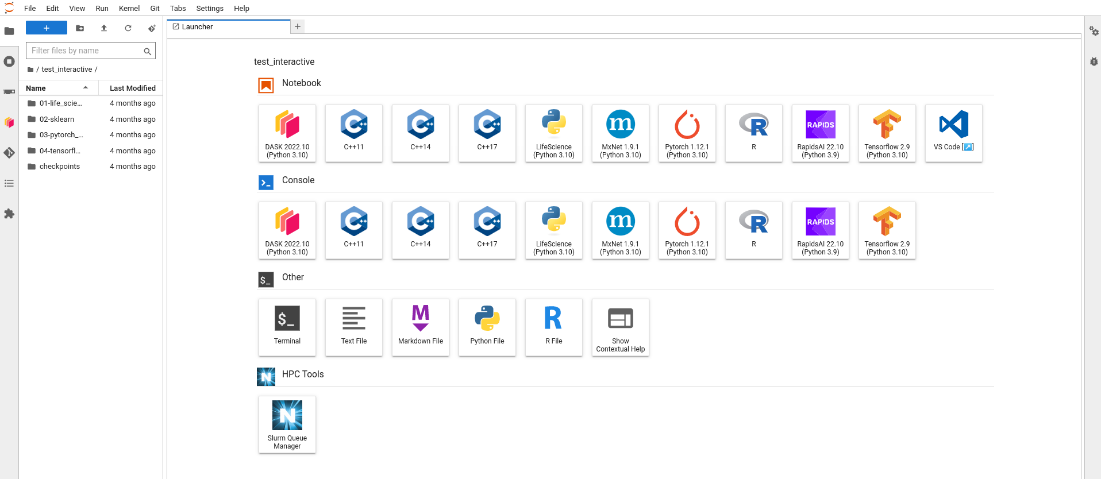Refresh the file browser
This screenshot has height=479, width=1101.
point(128,28)
